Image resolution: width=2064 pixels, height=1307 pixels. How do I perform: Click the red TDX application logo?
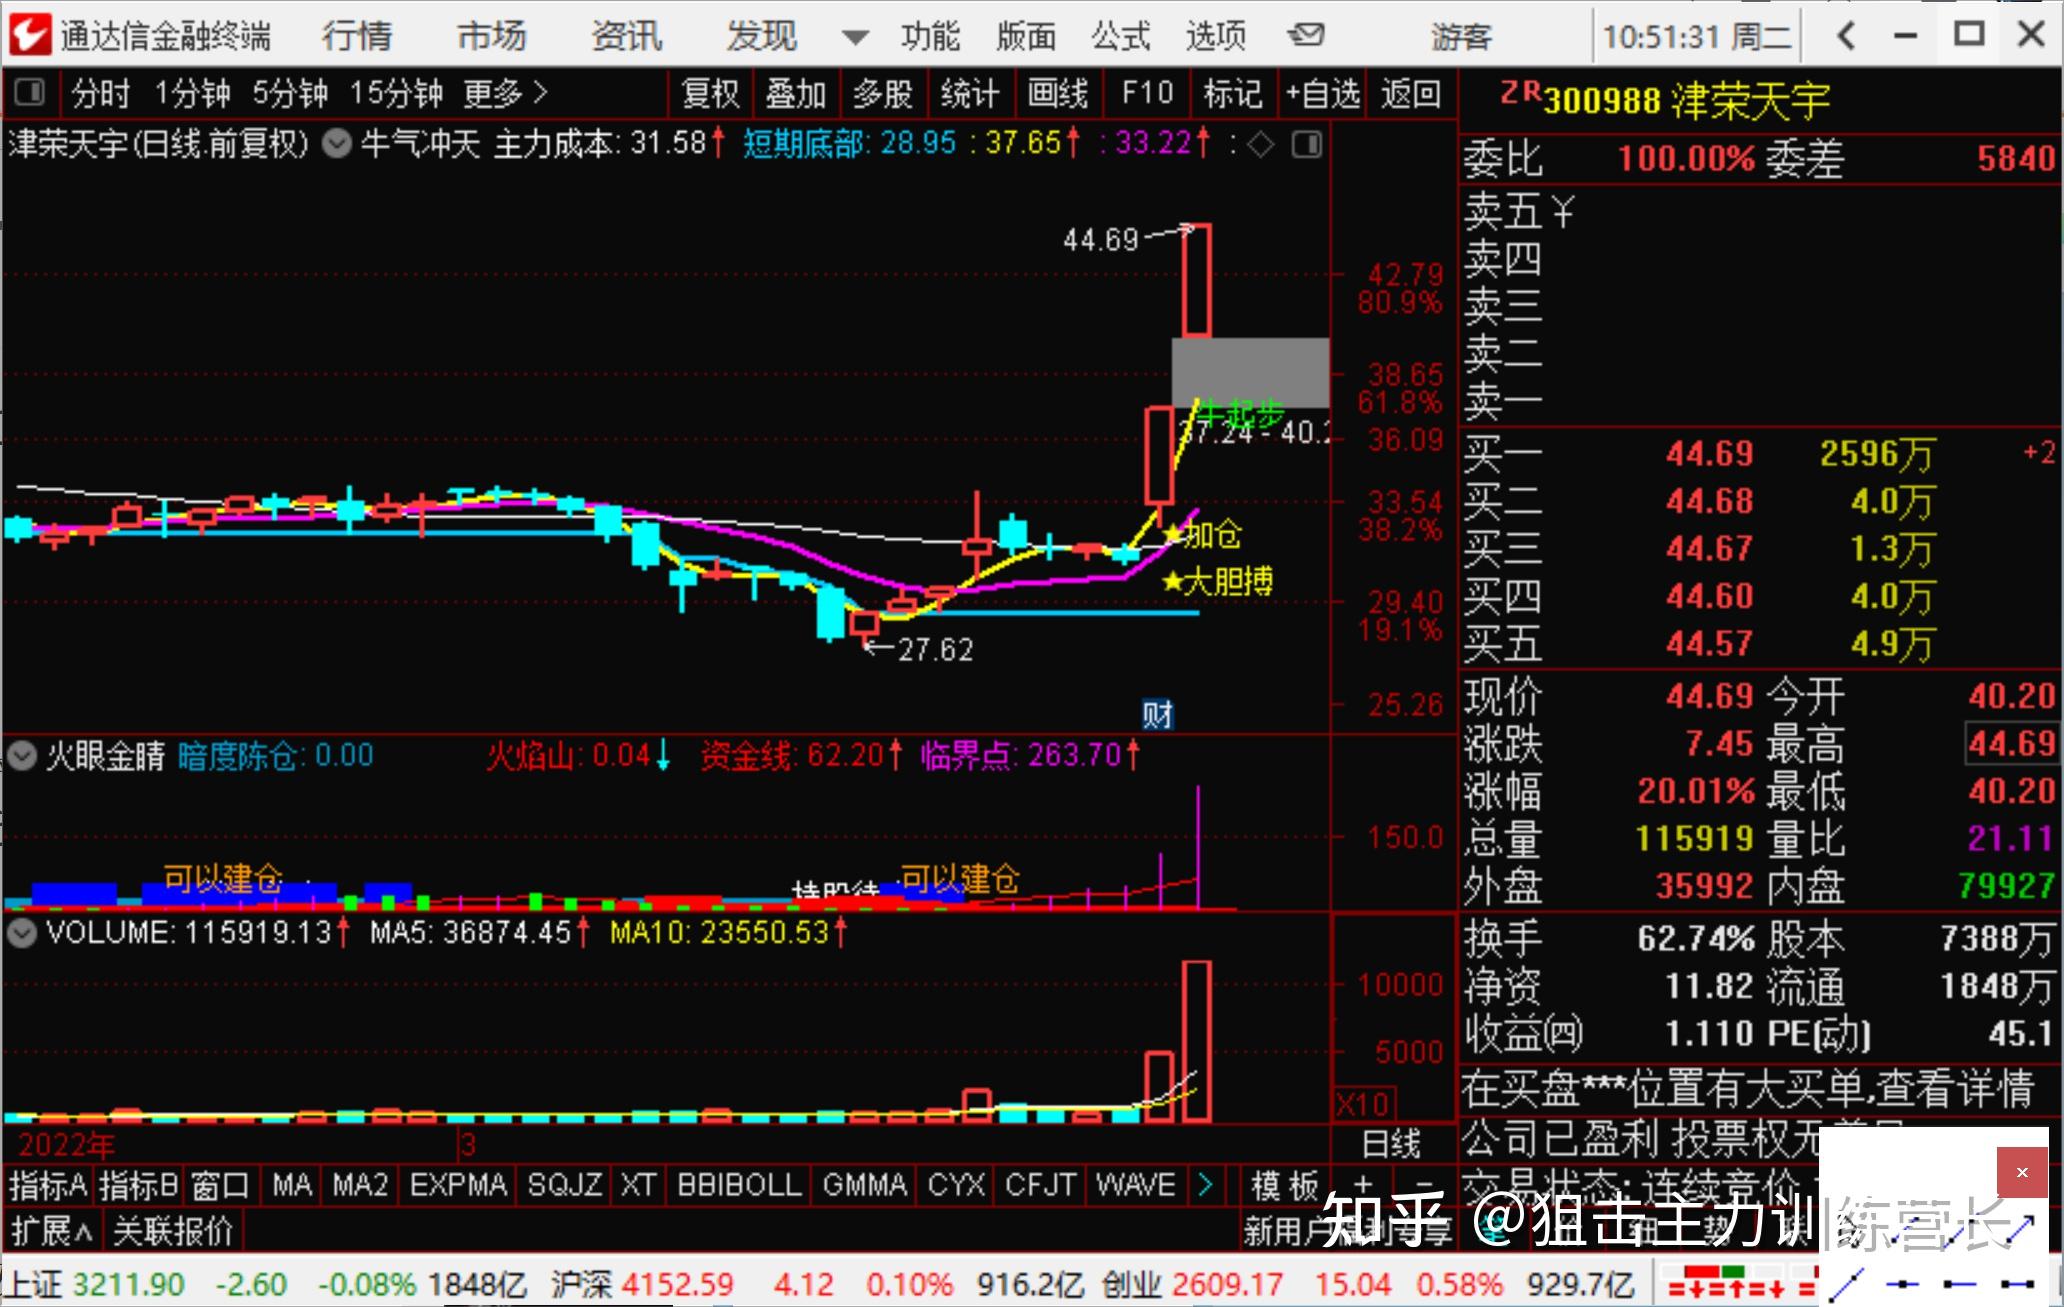click(29, 34)
